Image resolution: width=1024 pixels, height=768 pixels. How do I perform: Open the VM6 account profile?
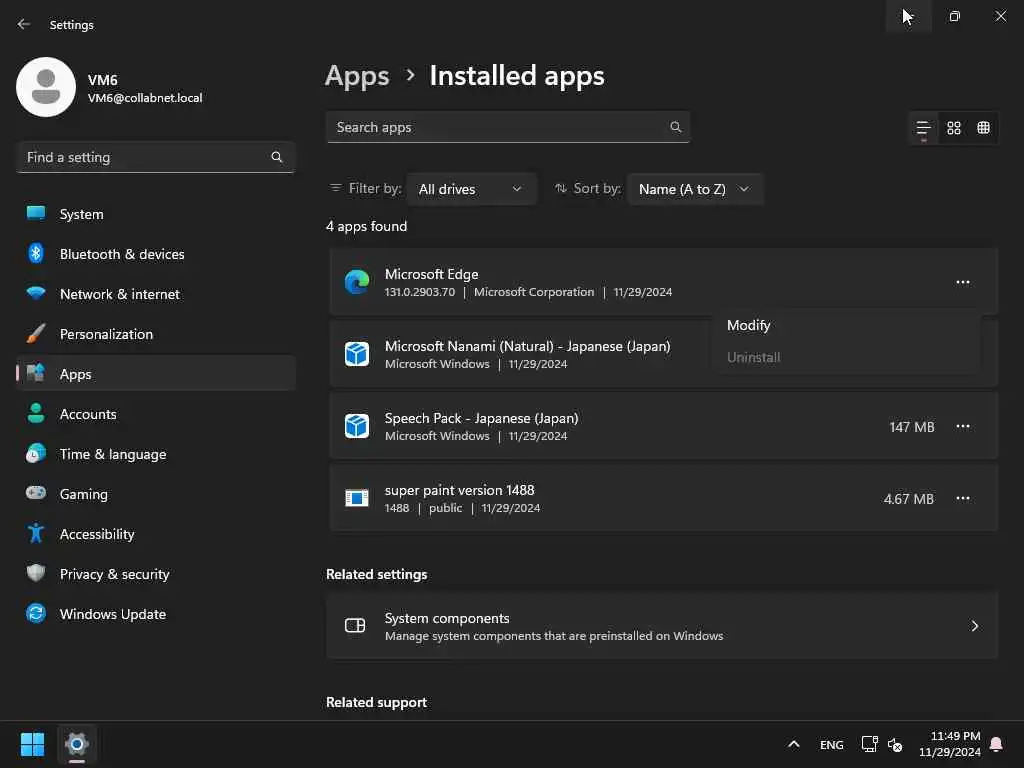point(110,88)
